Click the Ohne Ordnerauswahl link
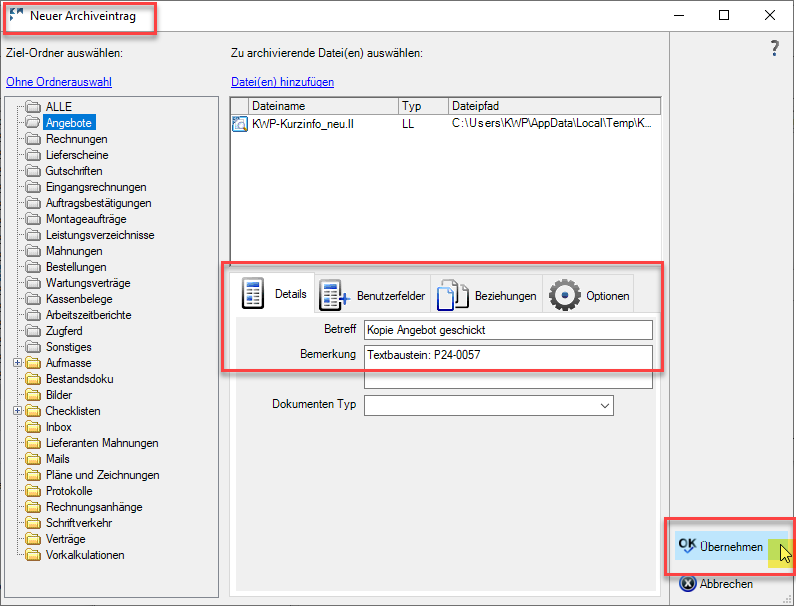This screenshot has width=796, height=606. click(59, 82)
